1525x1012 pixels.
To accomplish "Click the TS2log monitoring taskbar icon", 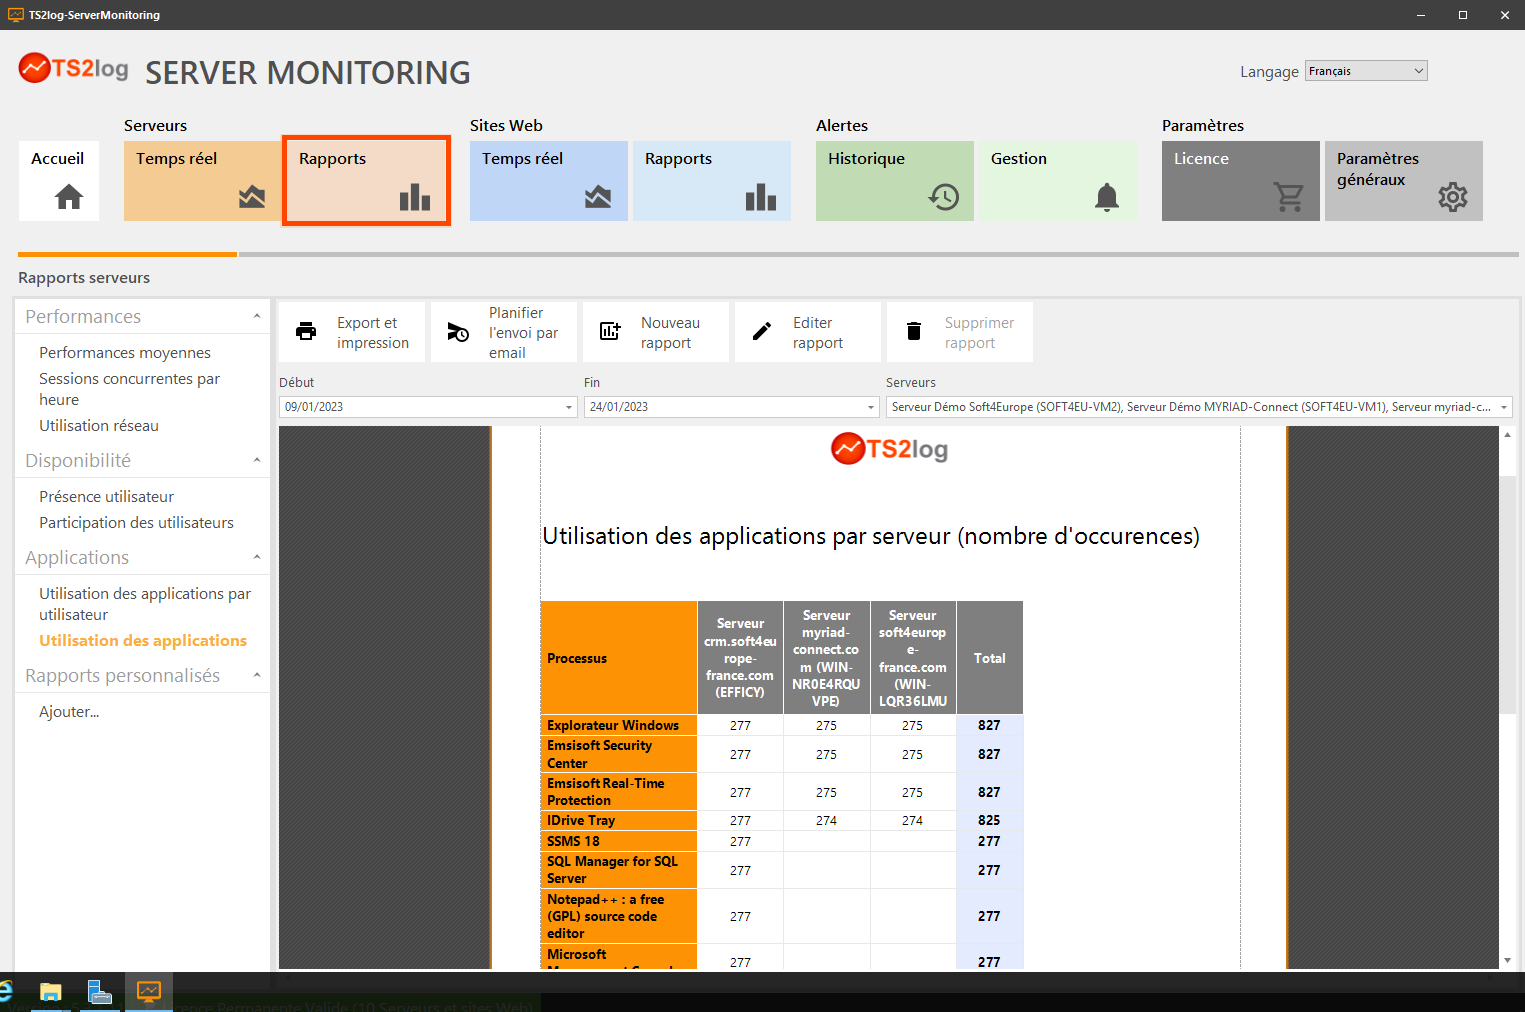I will click(149, 992).
